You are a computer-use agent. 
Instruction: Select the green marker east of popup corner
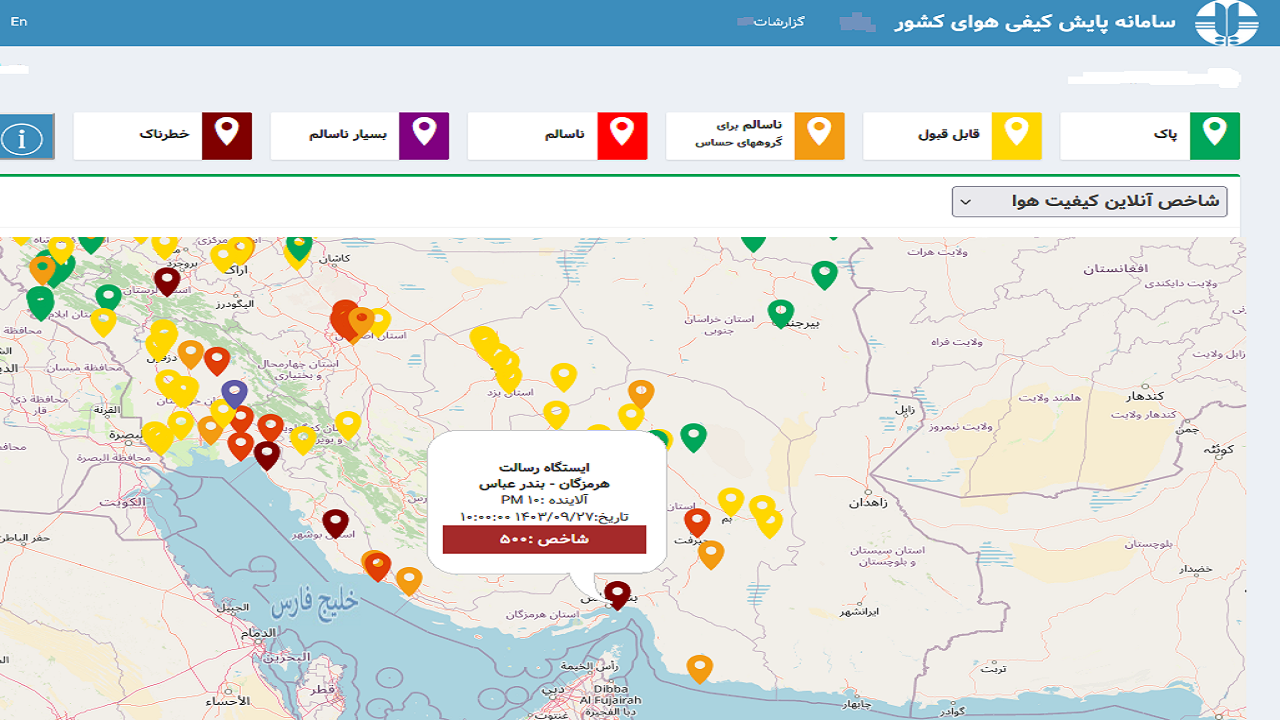click(693, 437)
